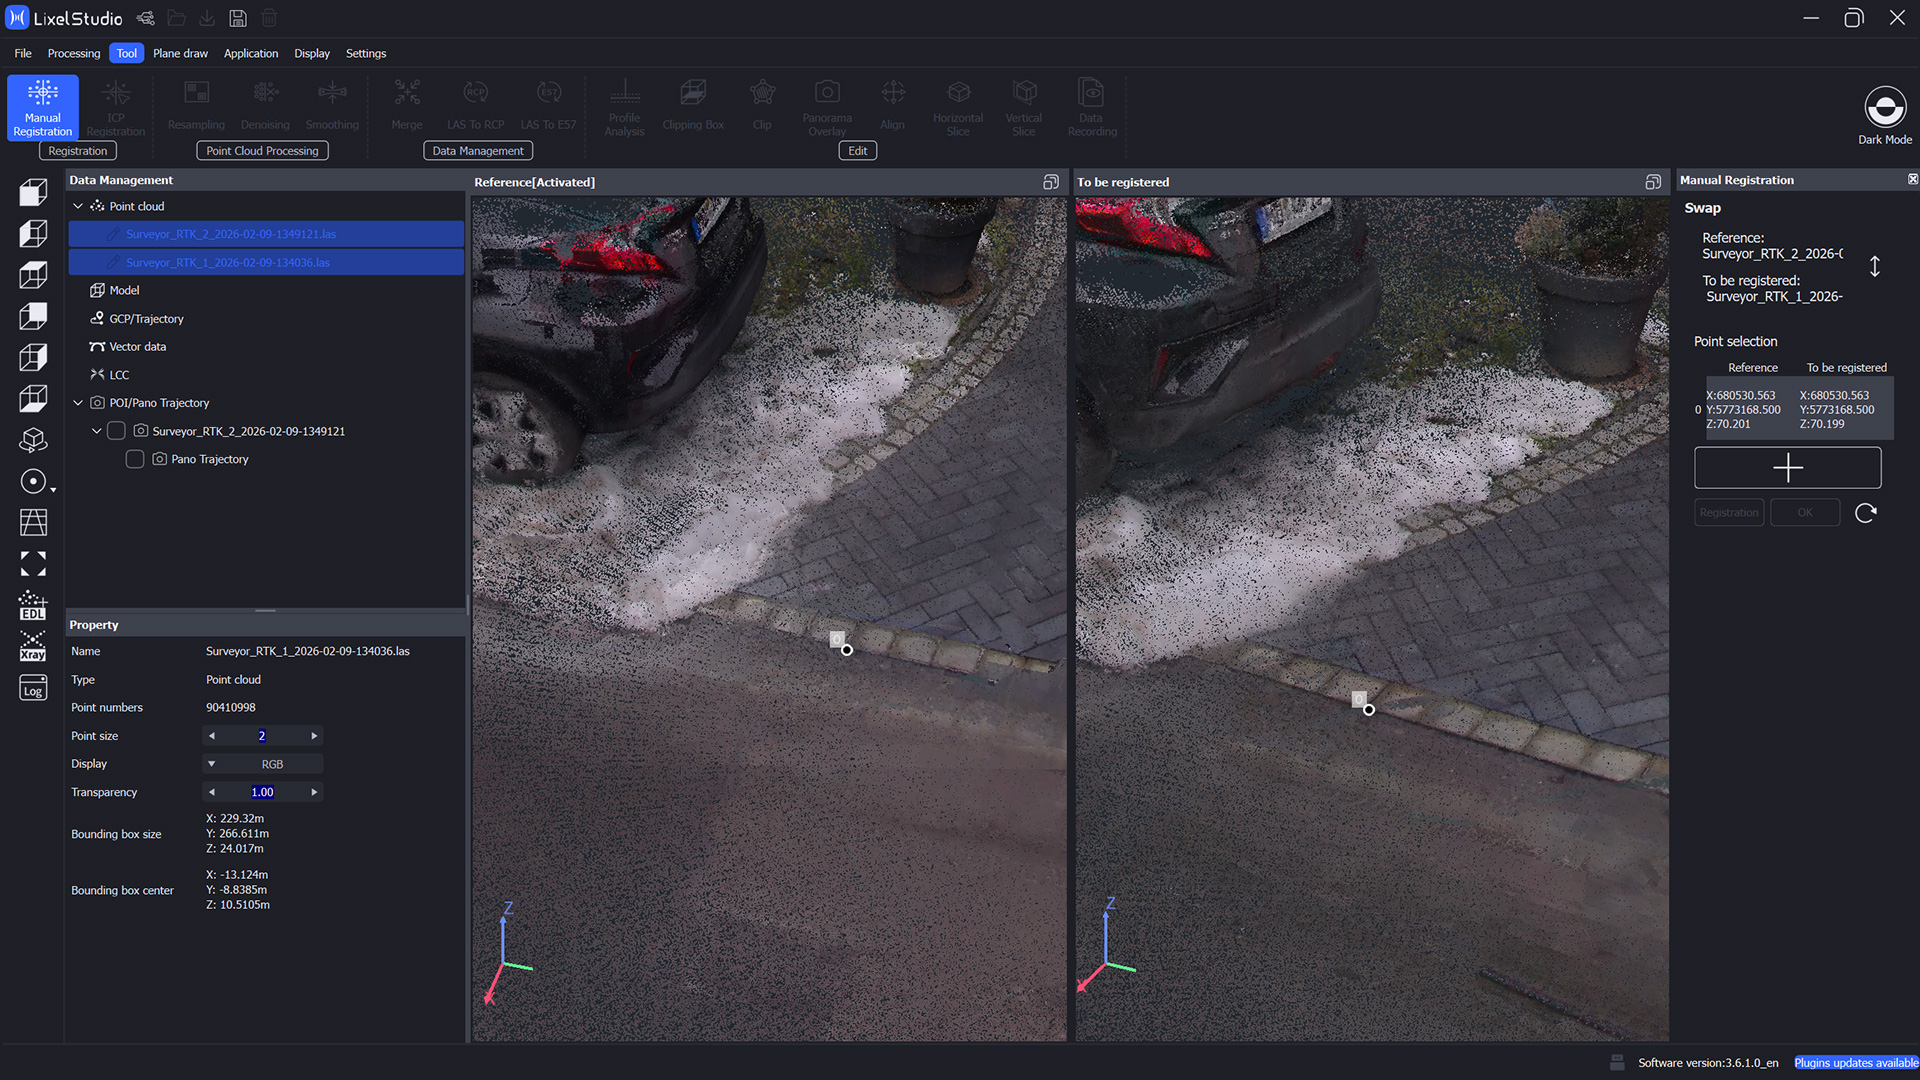1920x1080 pixels.
Task: Toggle Dark Mode icon
Action: 1884,108
